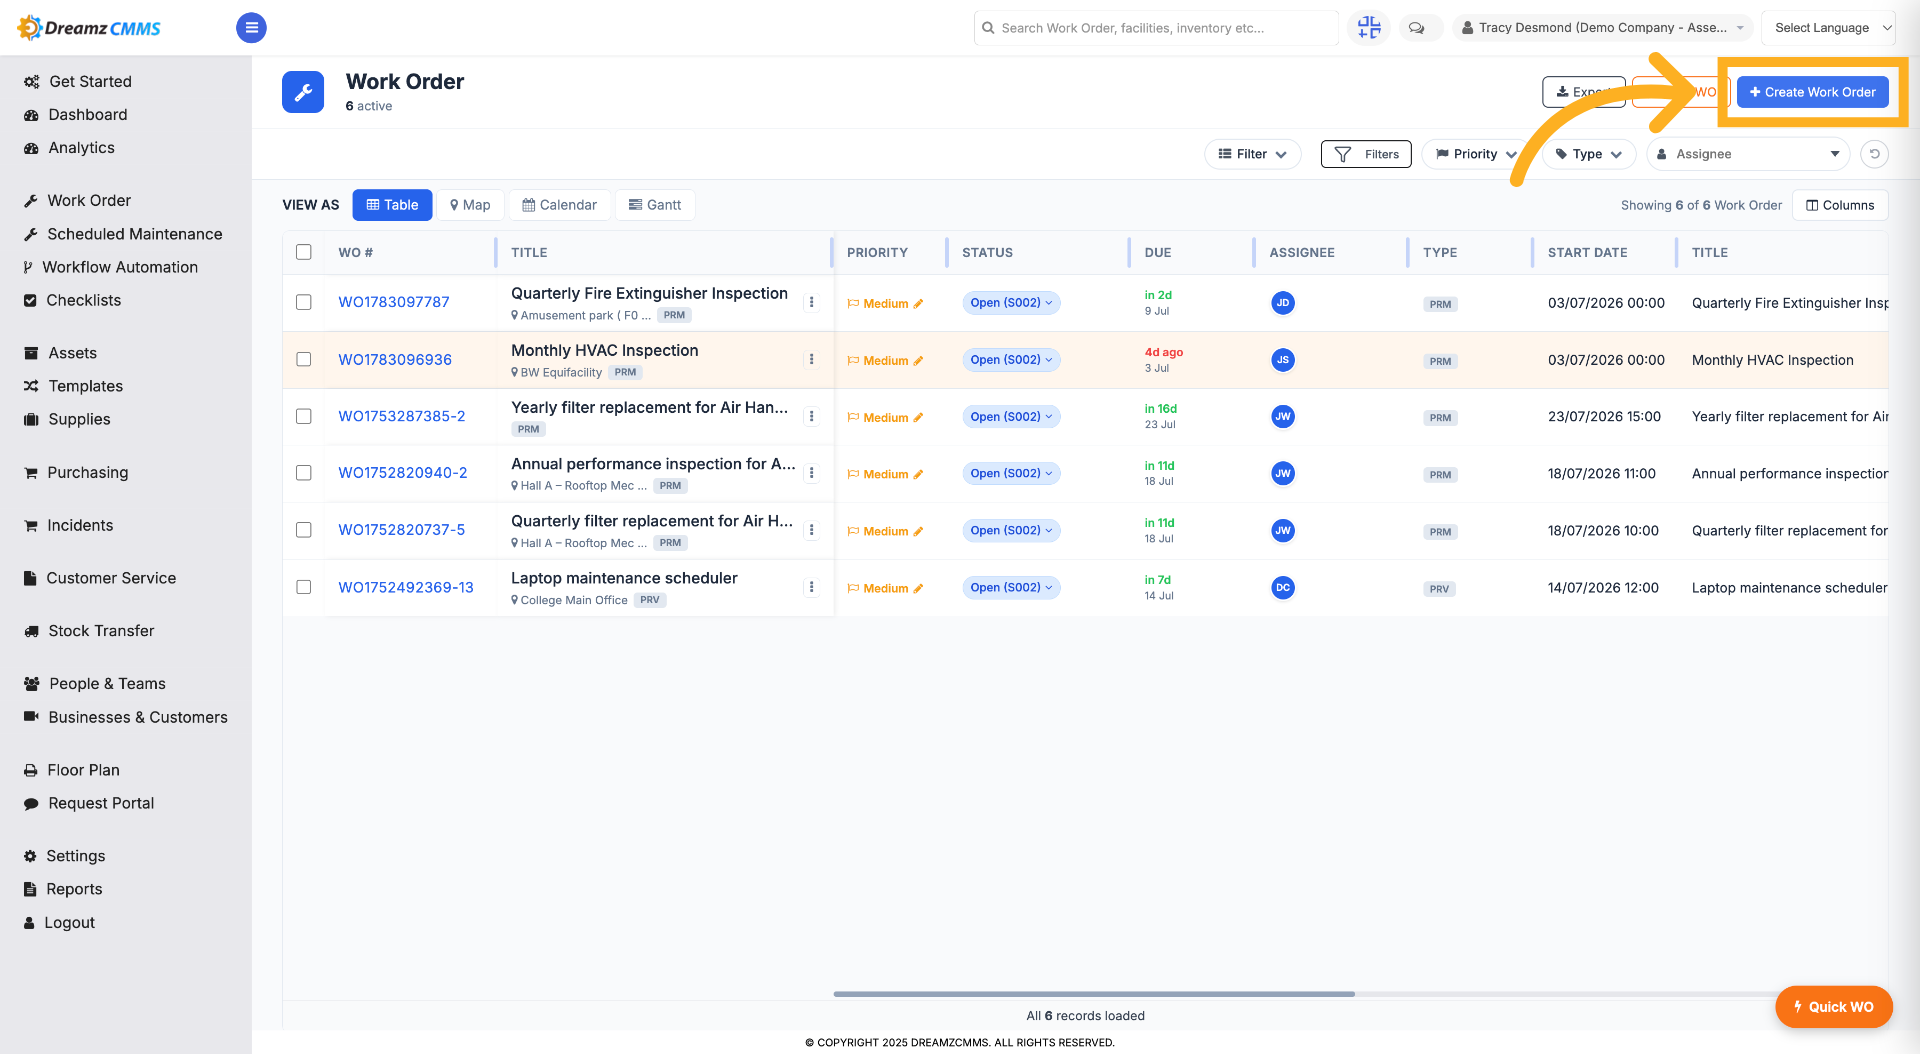Image resolution: width=1920 pixels, height=1054 pixels.
Task: Check the box for WO1752820737-5
Action: (304, 530)
